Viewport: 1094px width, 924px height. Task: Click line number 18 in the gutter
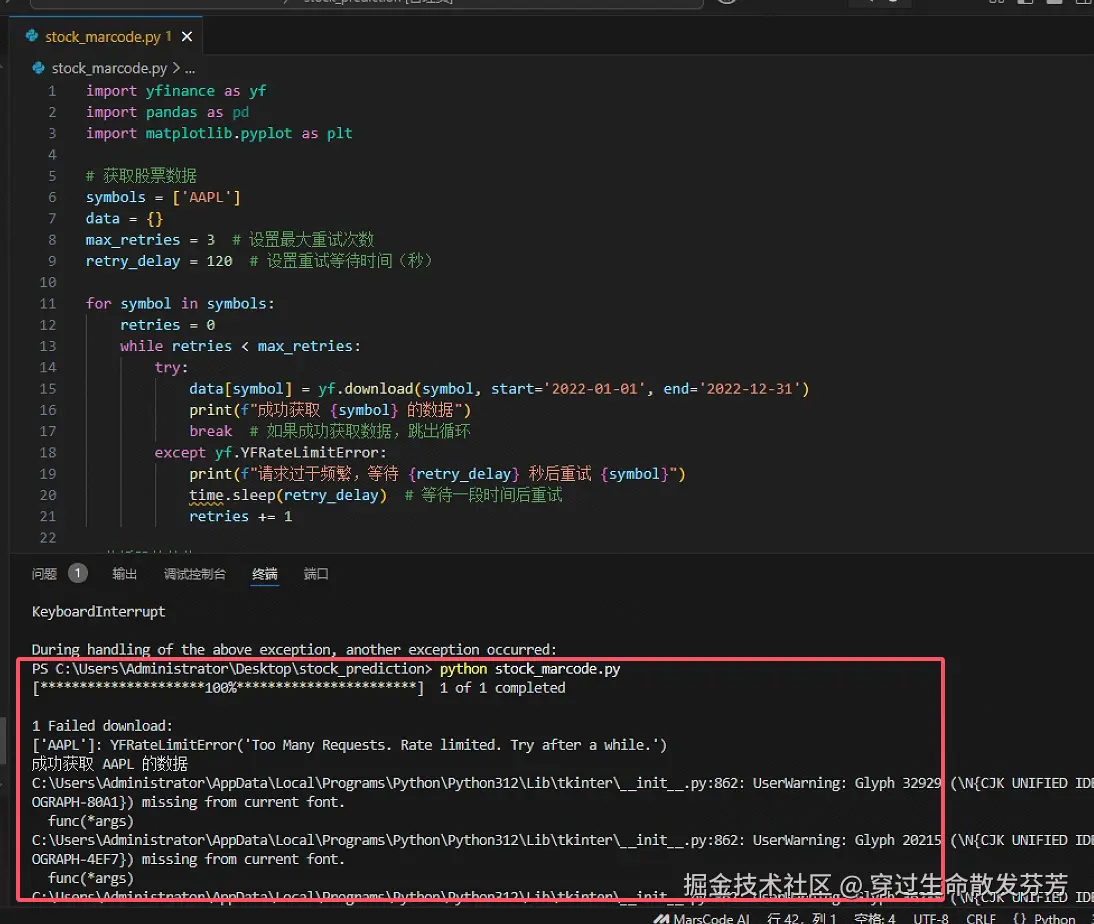[47, 452]
